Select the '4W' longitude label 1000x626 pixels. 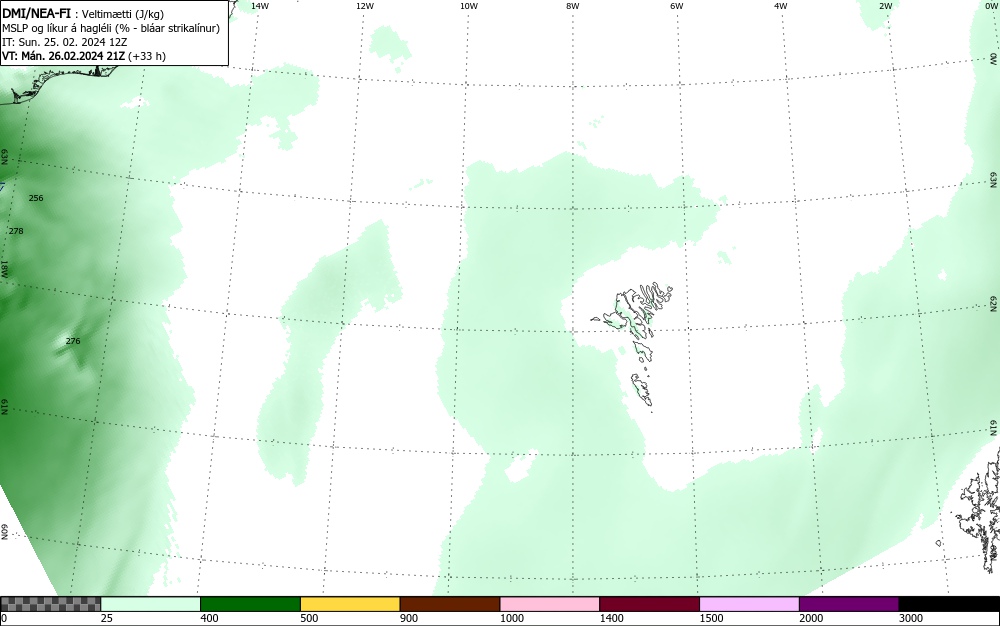pyautogui.click(x=781, y=6)
